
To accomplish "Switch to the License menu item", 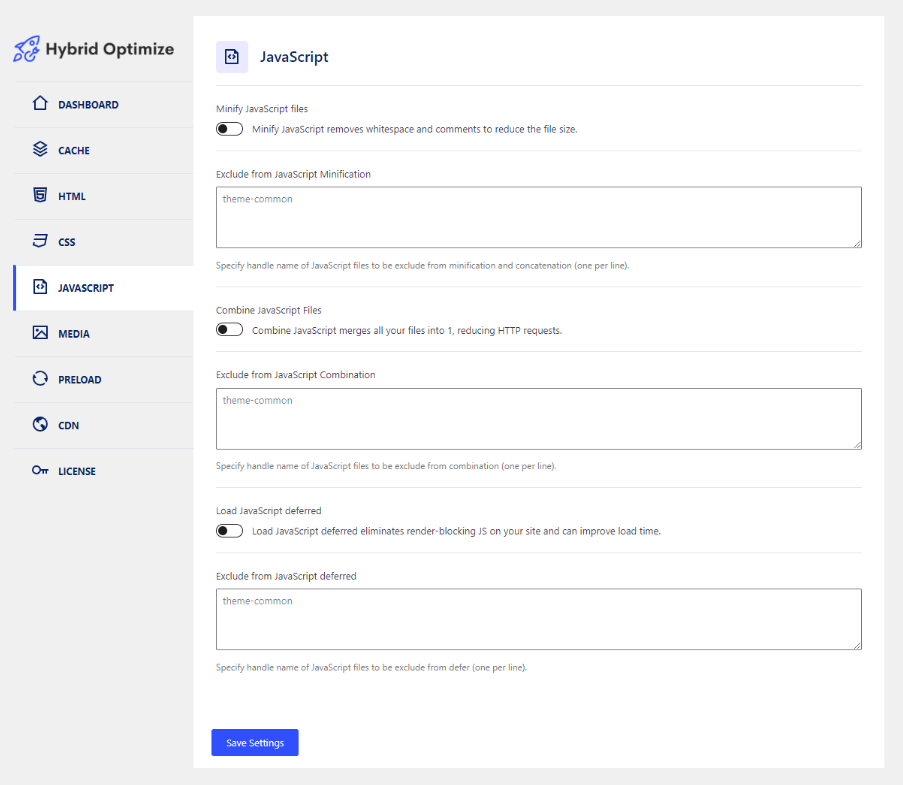I will [77, 471].
